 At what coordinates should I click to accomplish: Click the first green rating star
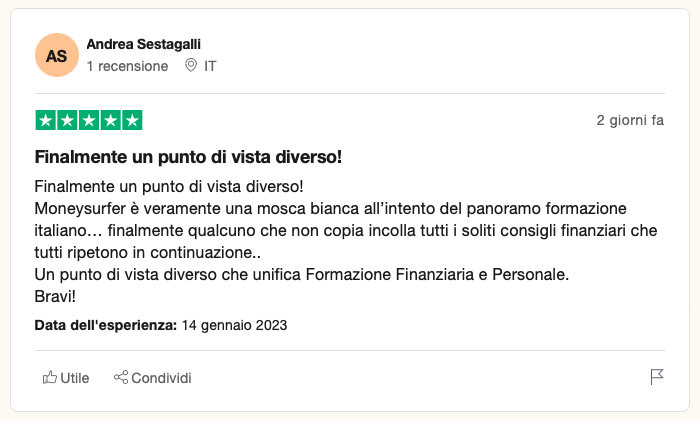coord(46,120)
